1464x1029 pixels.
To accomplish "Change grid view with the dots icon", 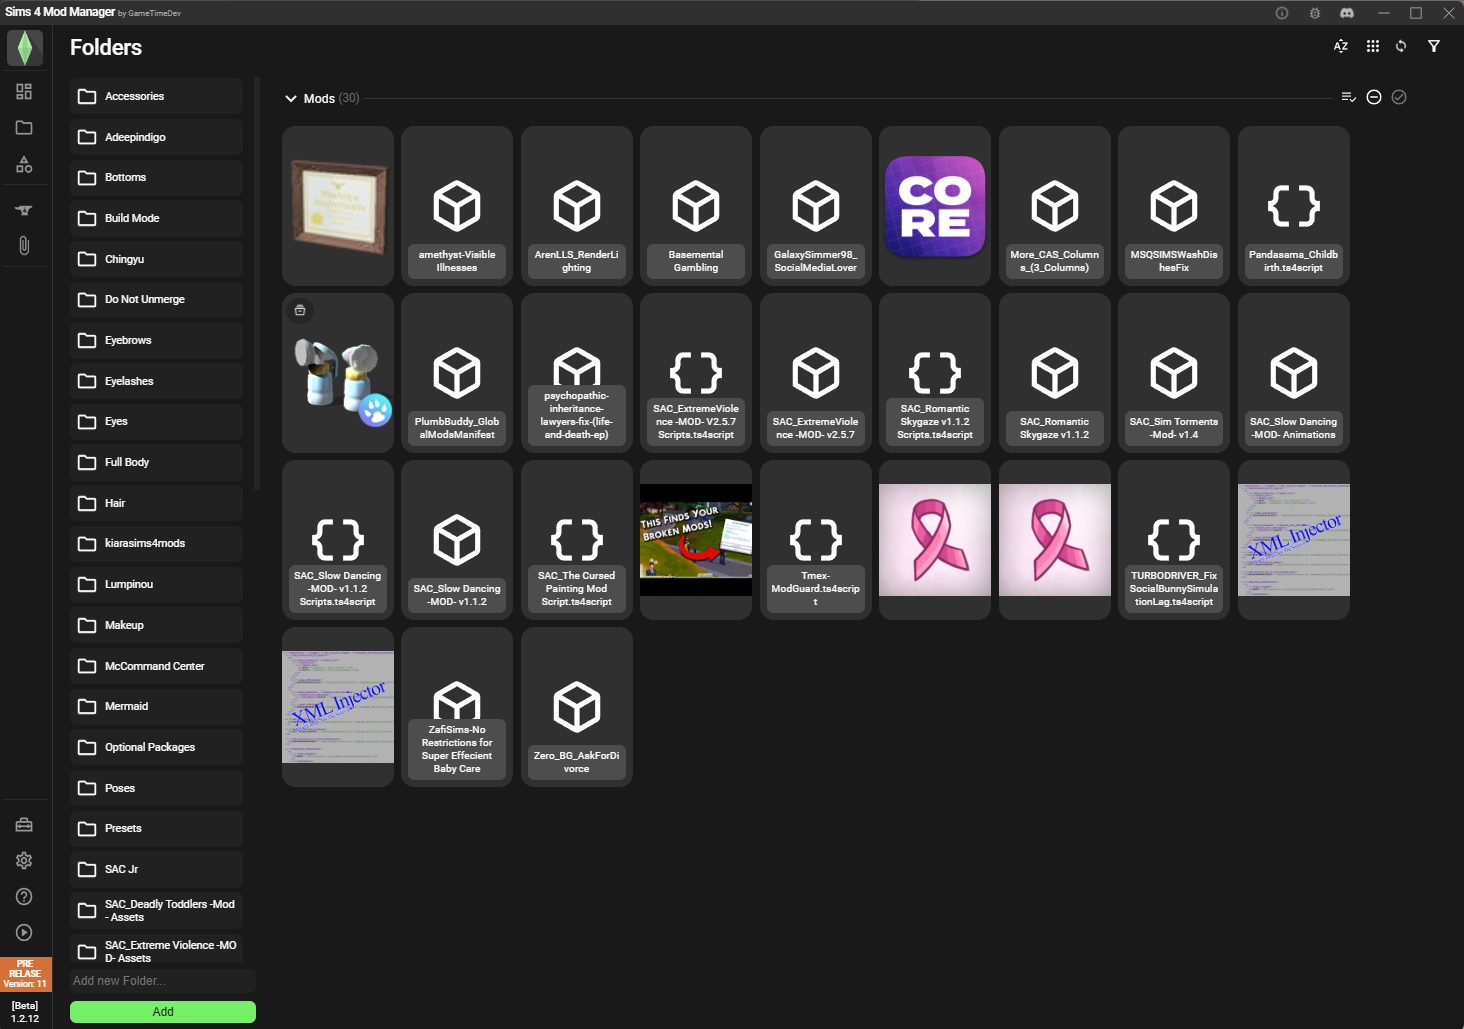I will [1373, 46].
